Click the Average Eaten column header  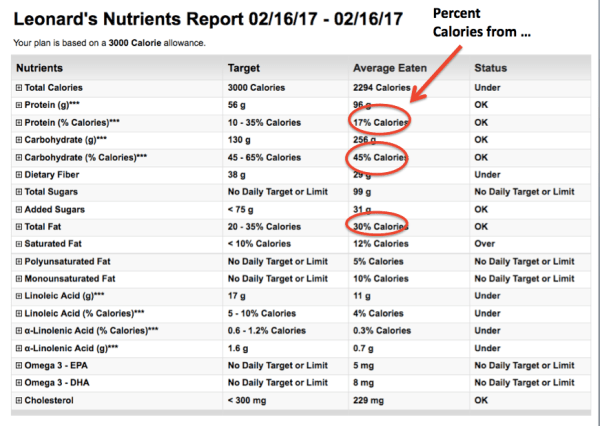[x=389, y=68]
